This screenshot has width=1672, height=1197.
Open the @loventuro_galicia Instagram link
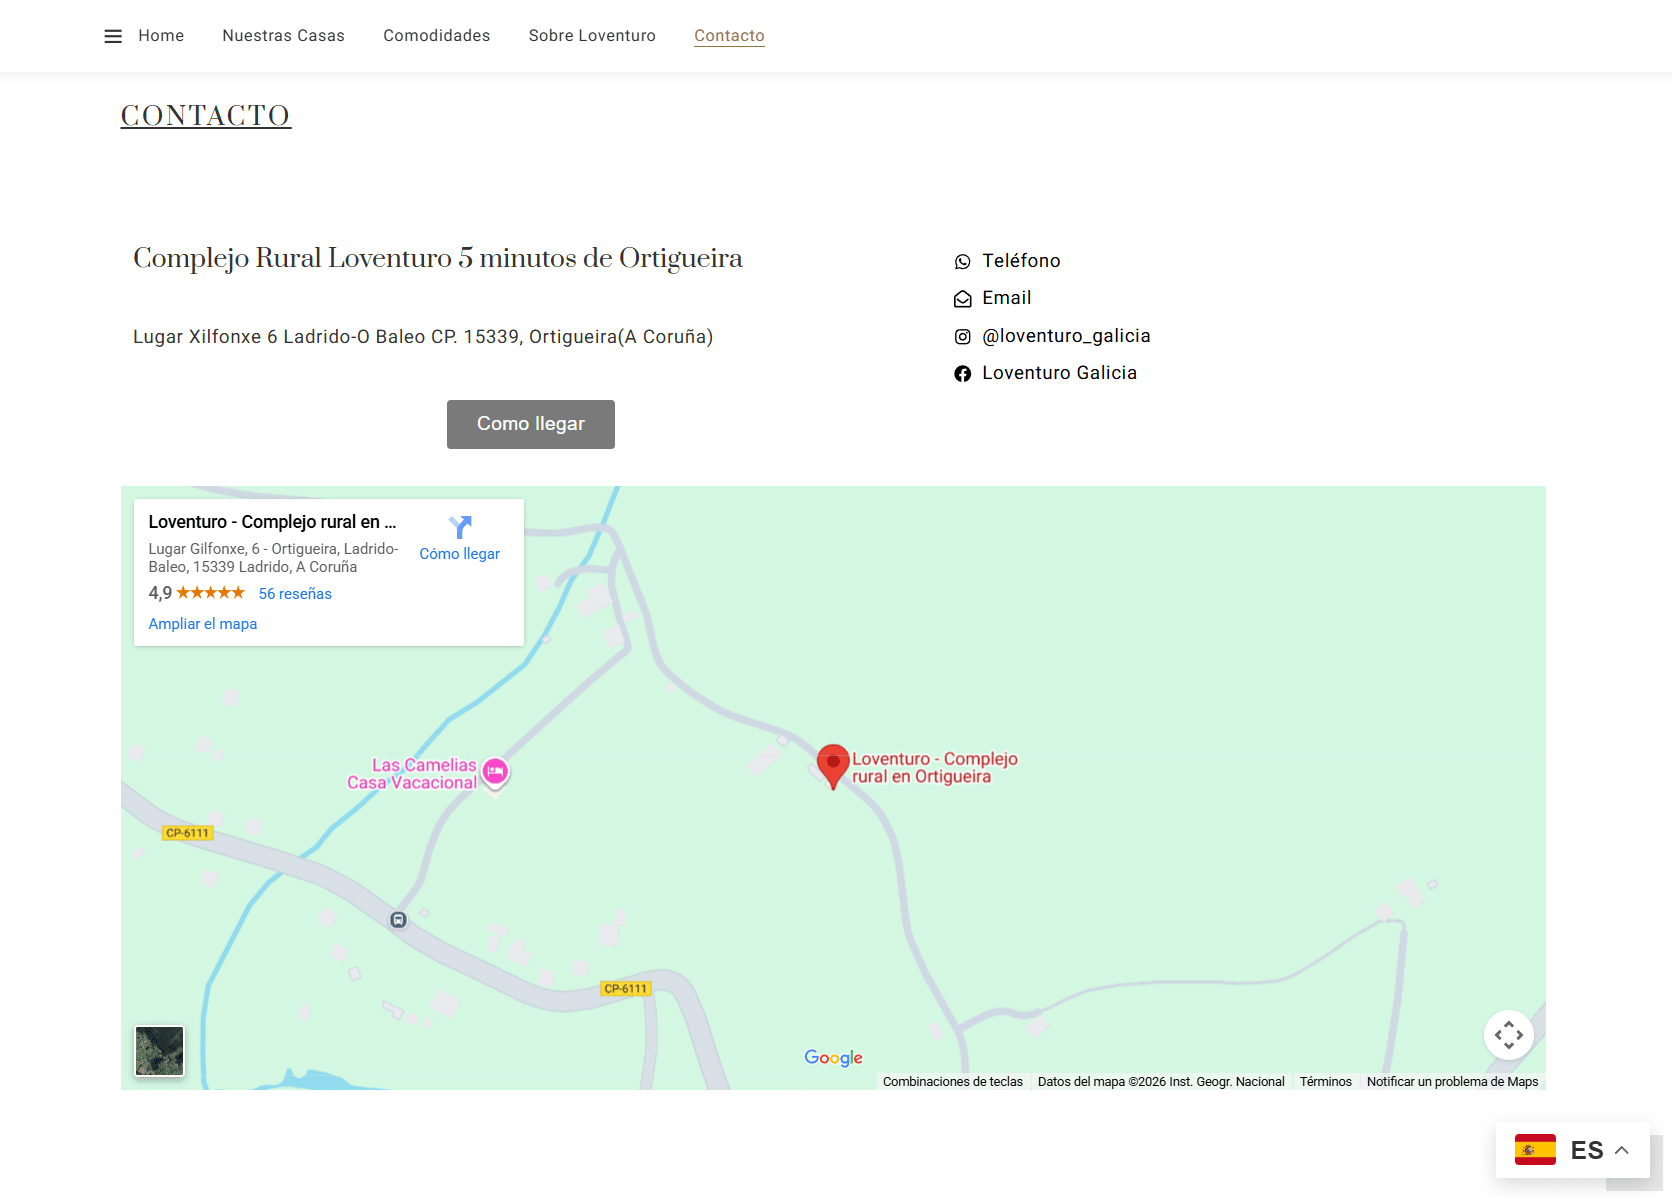[x=1066, y=336]
